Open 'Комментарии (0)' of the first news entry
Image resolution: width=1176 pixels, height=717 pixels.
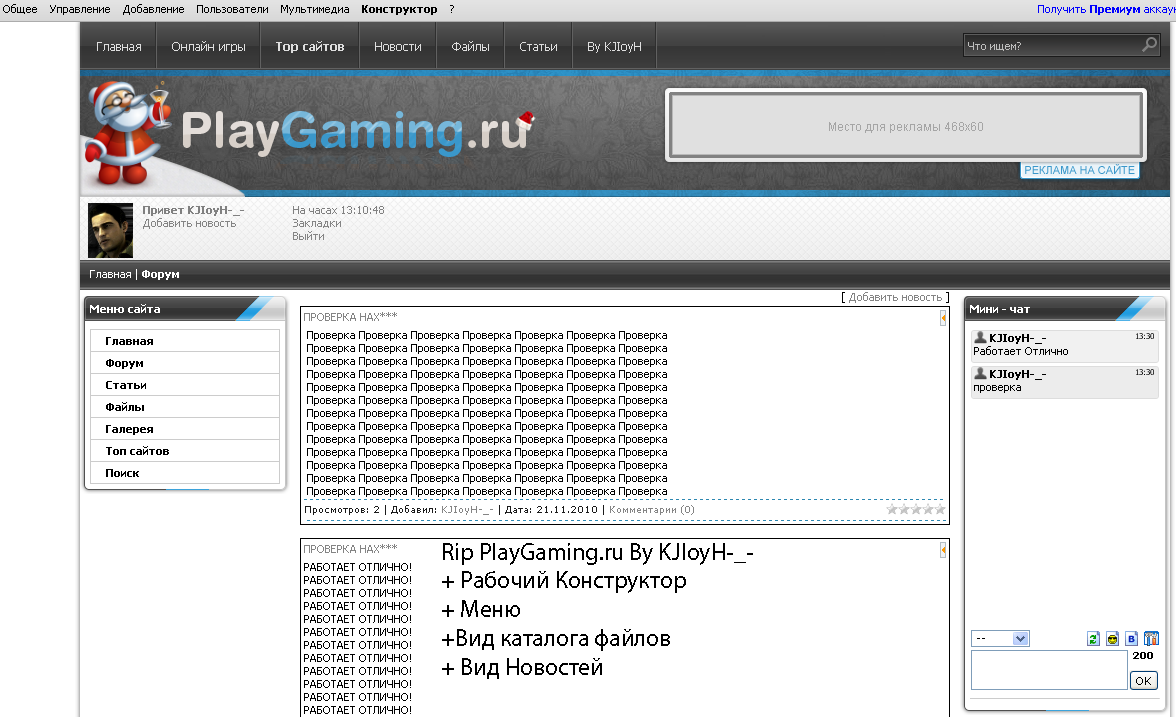click(x=652, y=509)
